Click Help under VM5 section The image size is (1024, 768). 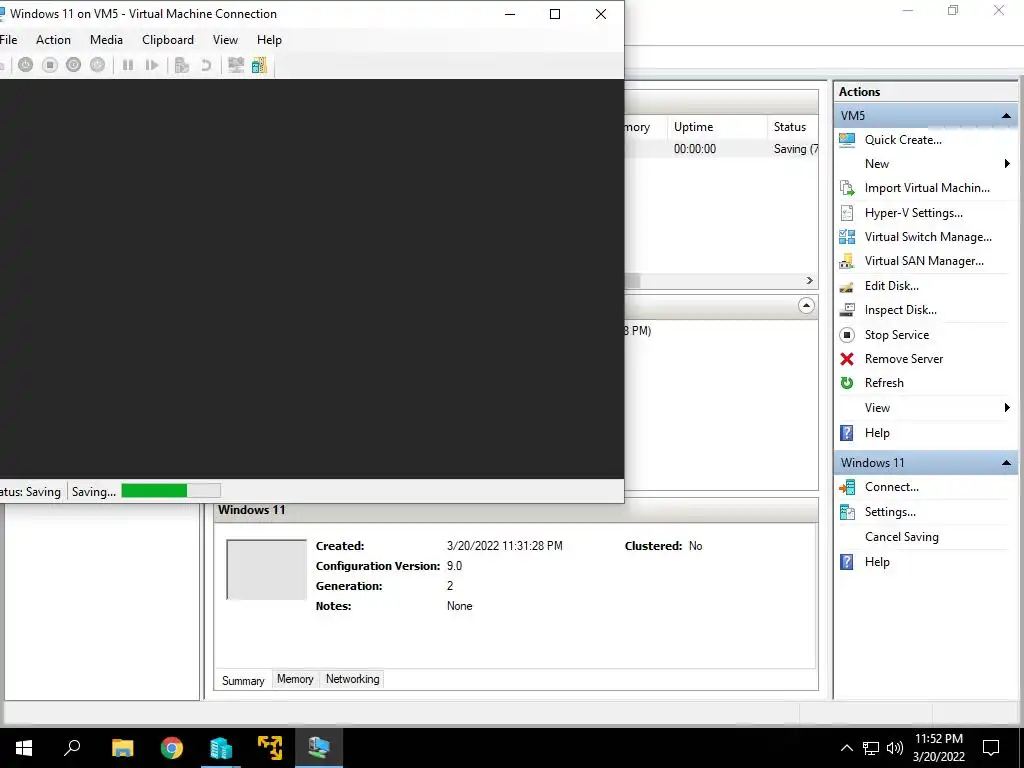point(877,433)
